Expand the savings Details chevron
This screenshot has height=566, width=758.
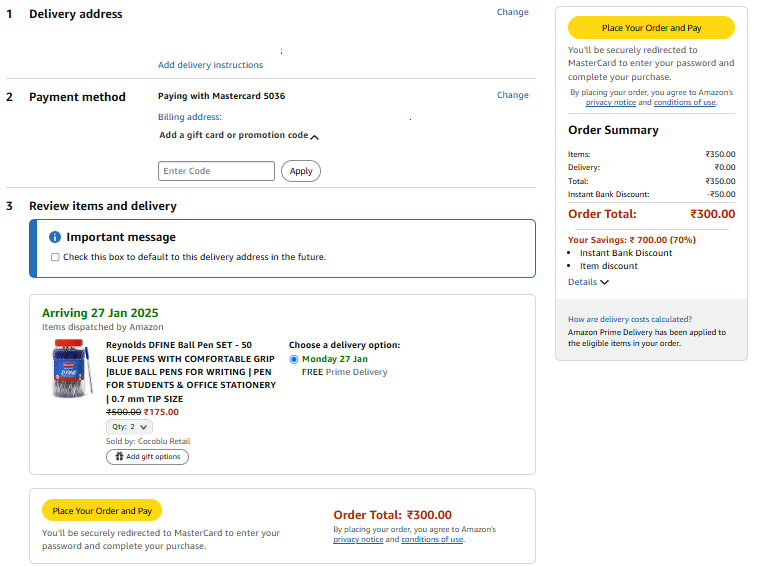pos(604,282)
